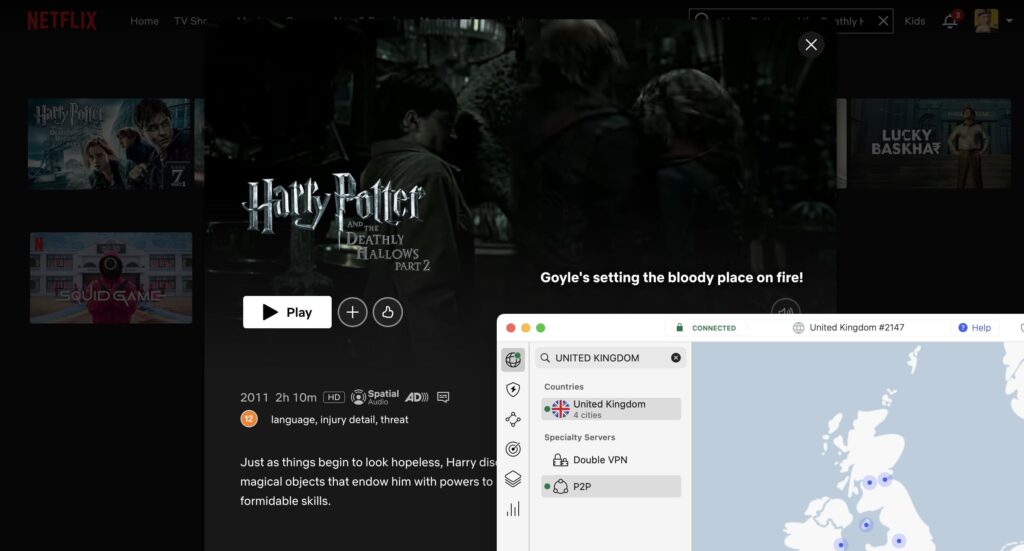The image size is (1024, 551).
Task: Open the shield Threat Protection sidebar icon
Action: coord(513,390)
